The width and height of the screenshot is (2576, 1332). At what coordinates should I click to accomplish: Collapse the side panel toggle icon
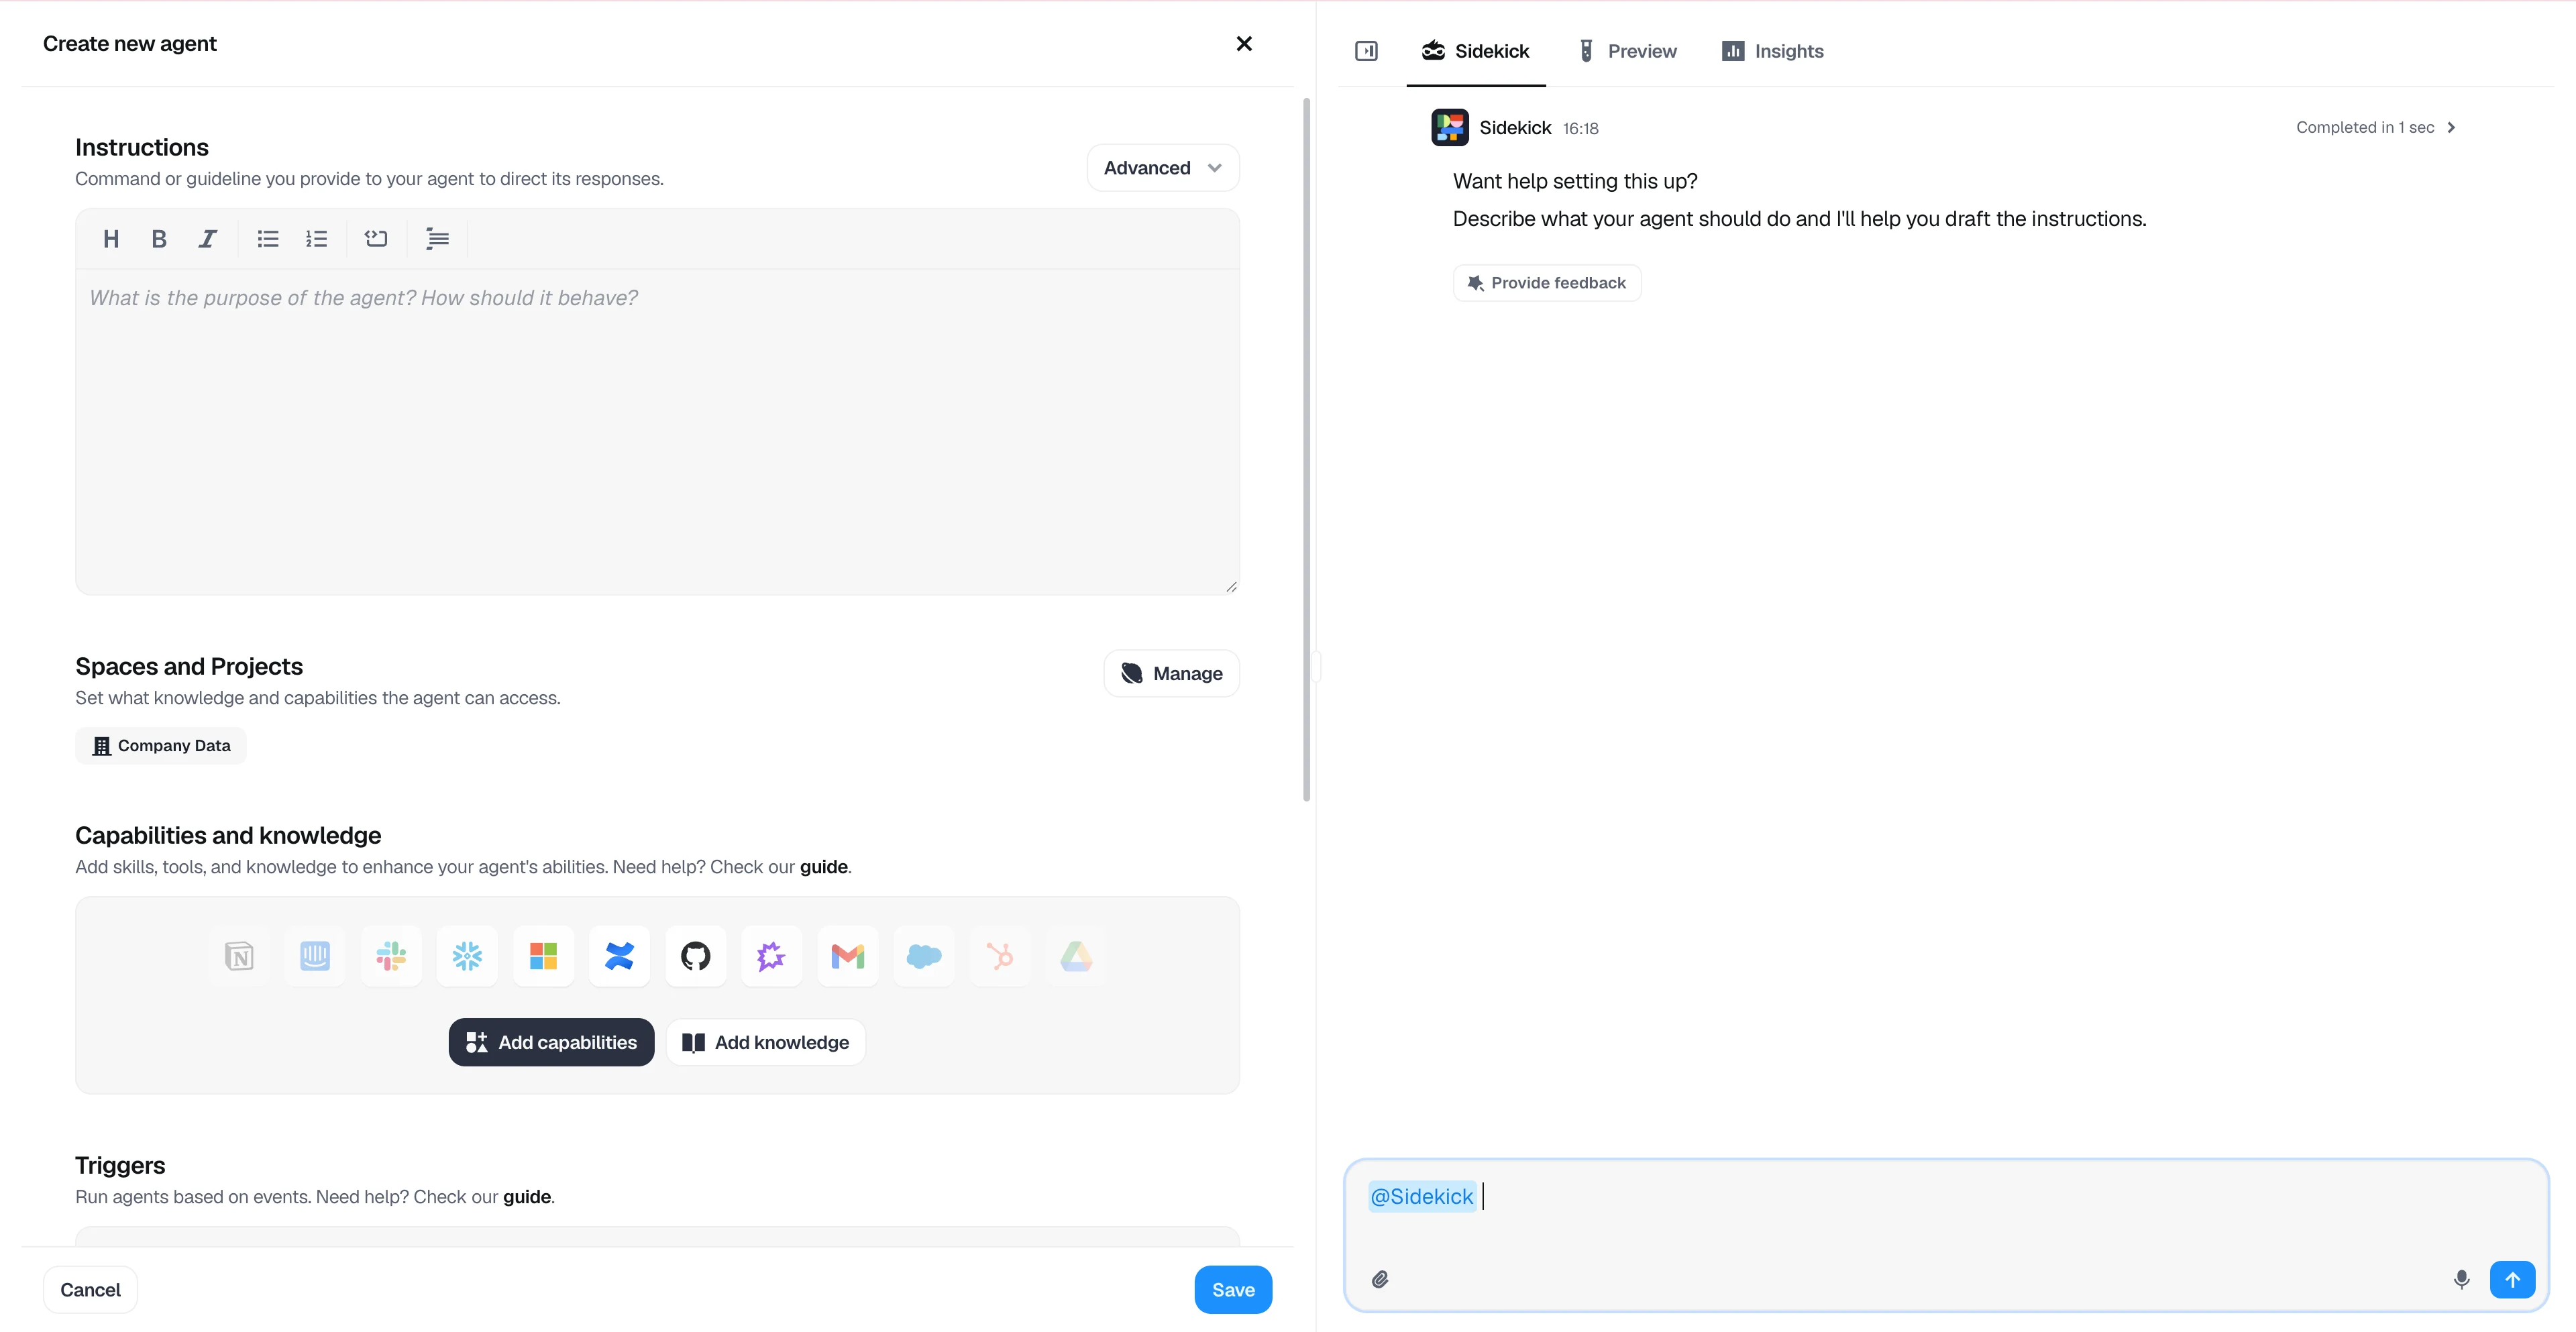(x=1366, y=51)
